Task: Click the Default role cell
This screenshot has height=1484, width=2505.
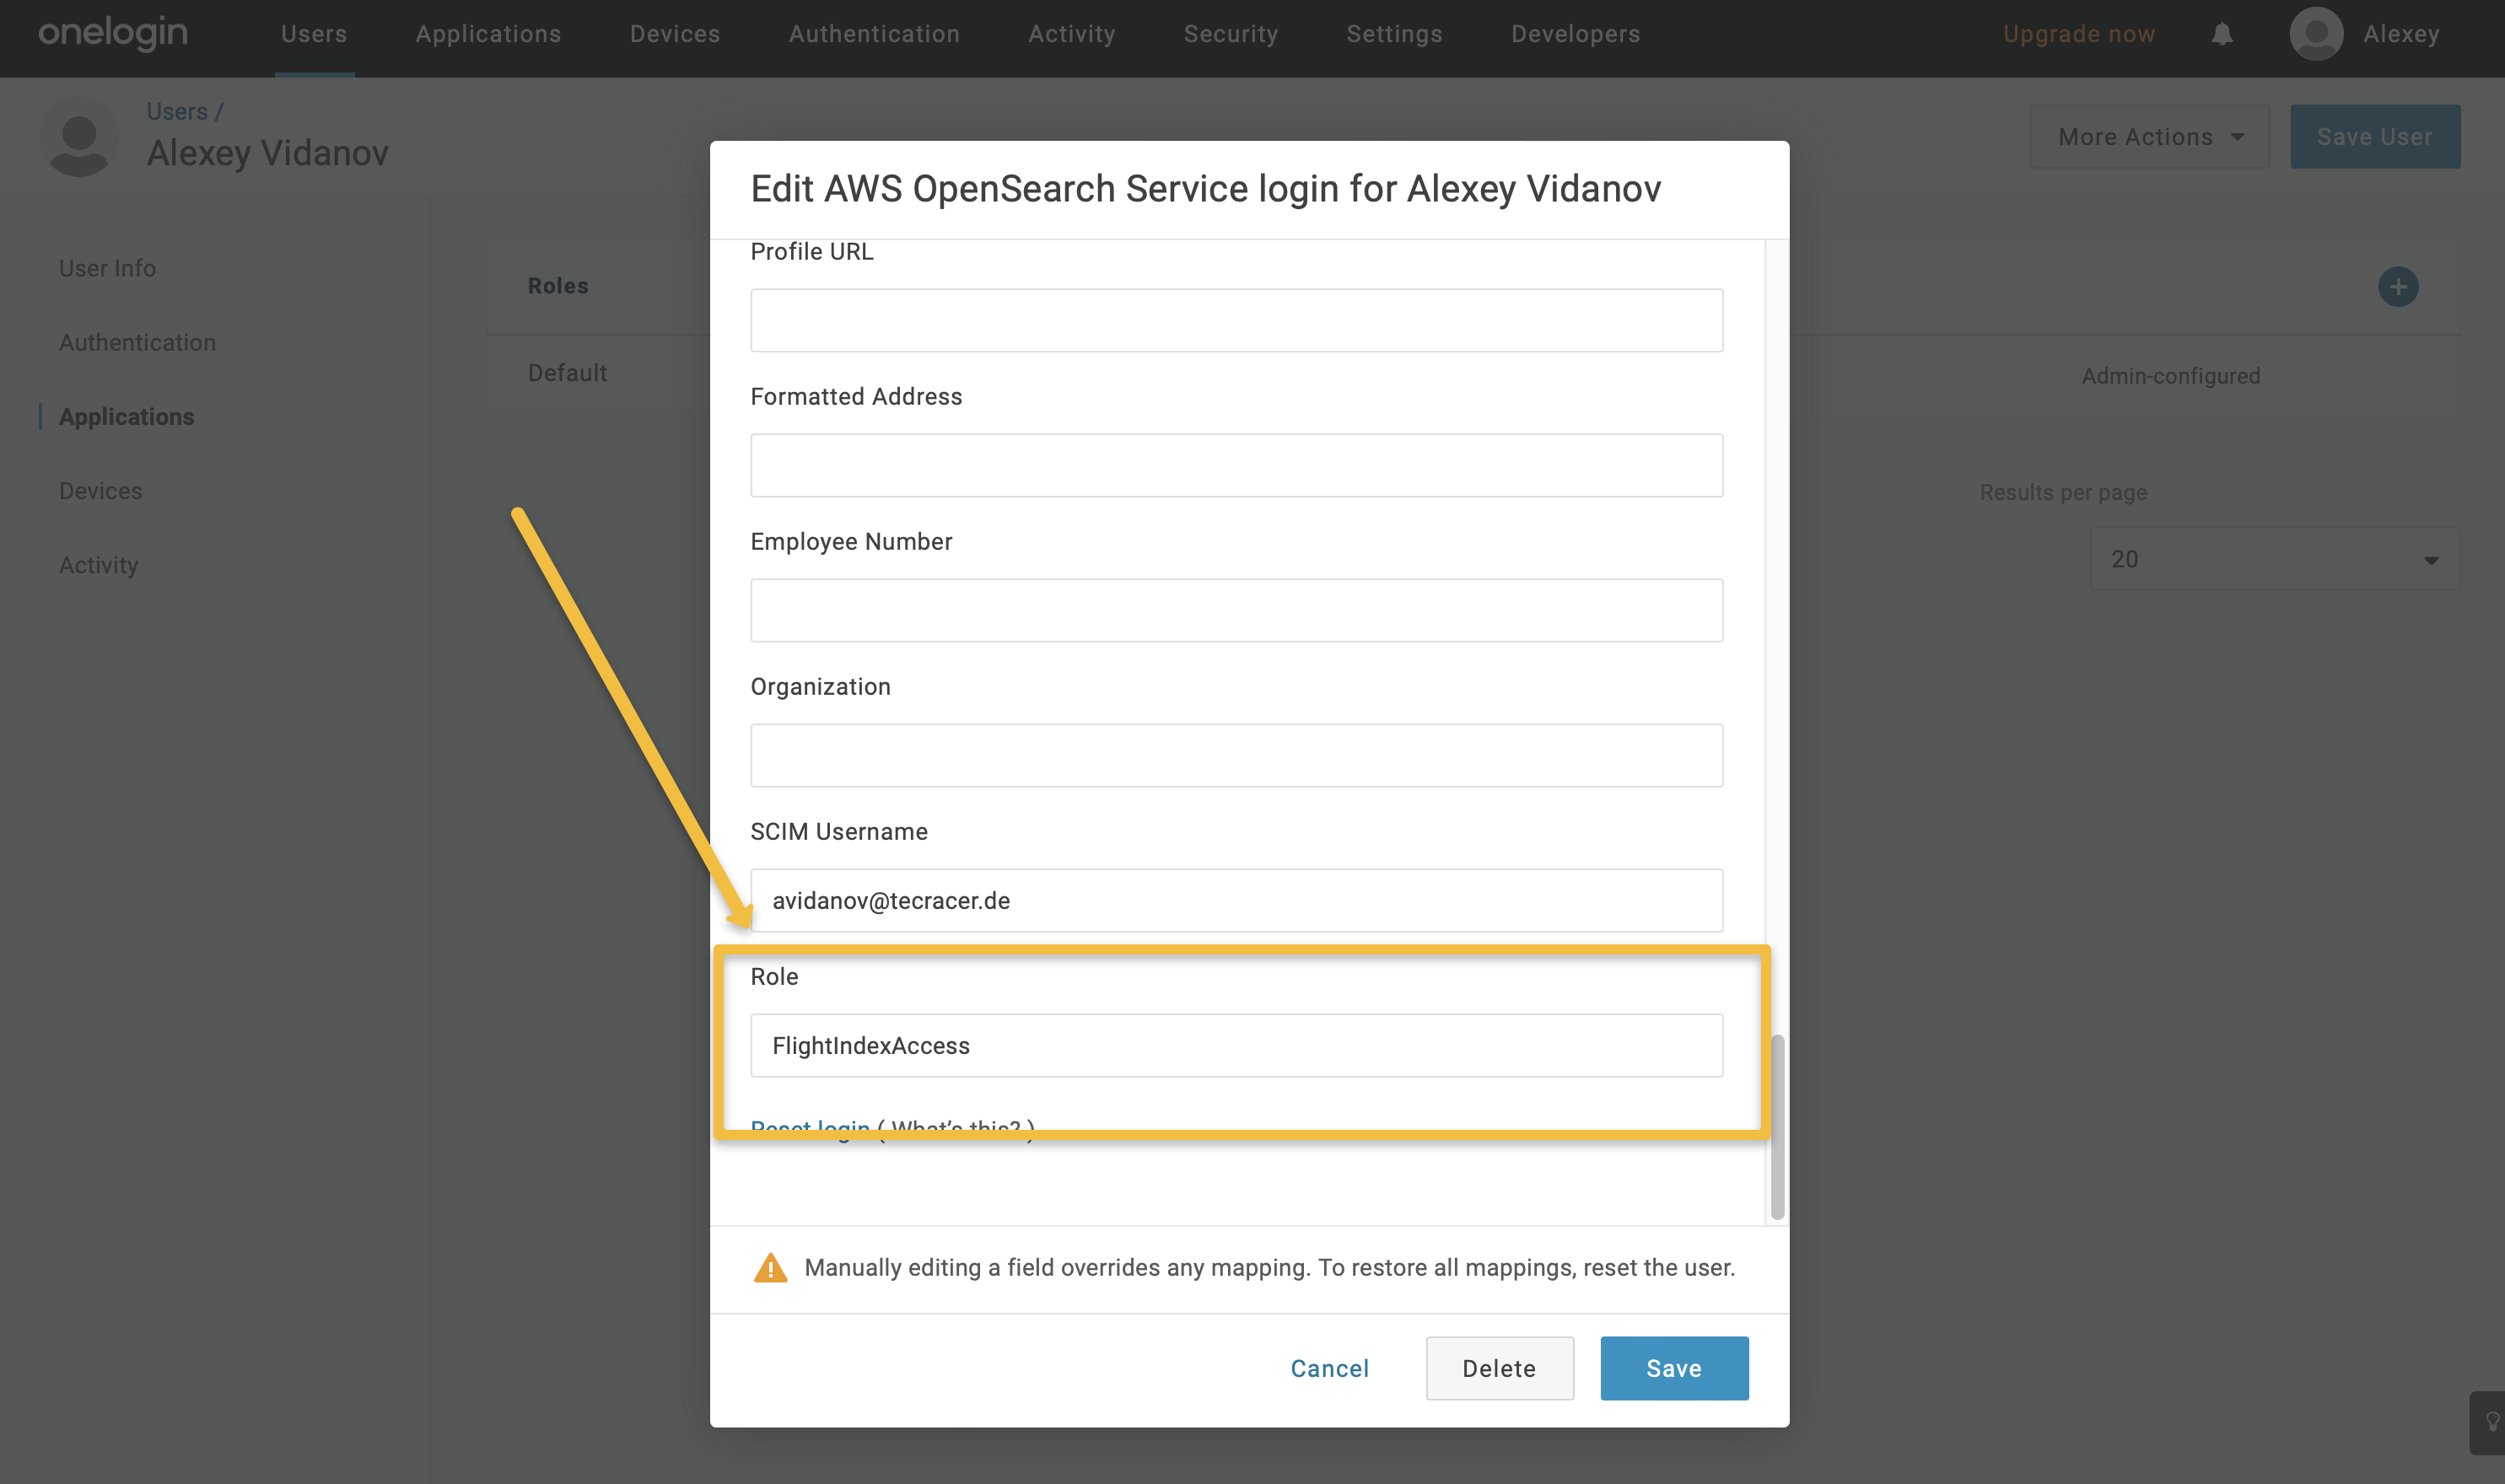Action: pos(567,372)
